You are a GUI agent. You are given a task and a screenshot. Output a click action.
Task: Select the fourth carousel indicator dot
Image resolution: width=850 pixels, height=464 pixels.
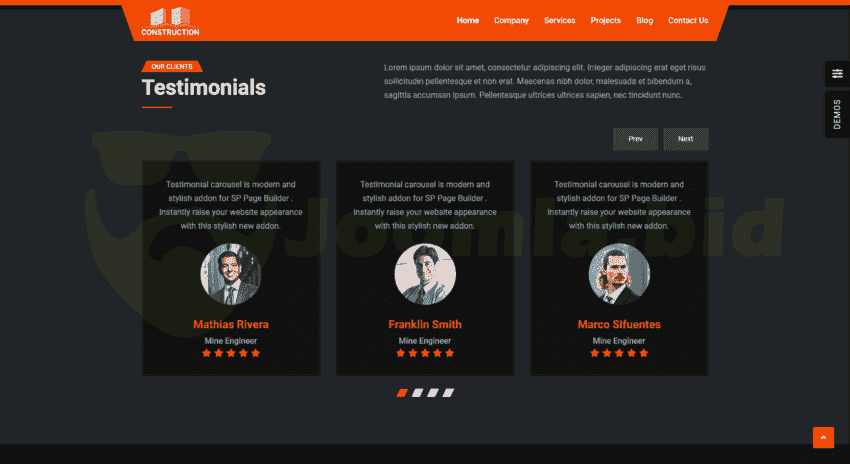(x=448, y=392)
